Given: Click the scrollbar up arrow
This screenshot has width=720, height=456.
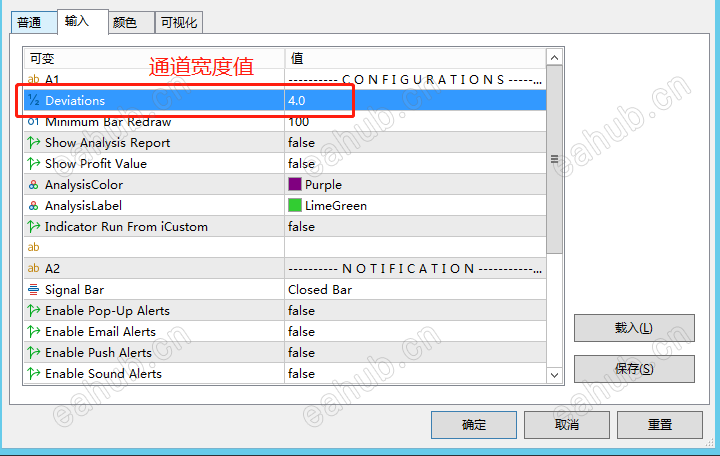Looking at the screenshot, I should (554, 57).
